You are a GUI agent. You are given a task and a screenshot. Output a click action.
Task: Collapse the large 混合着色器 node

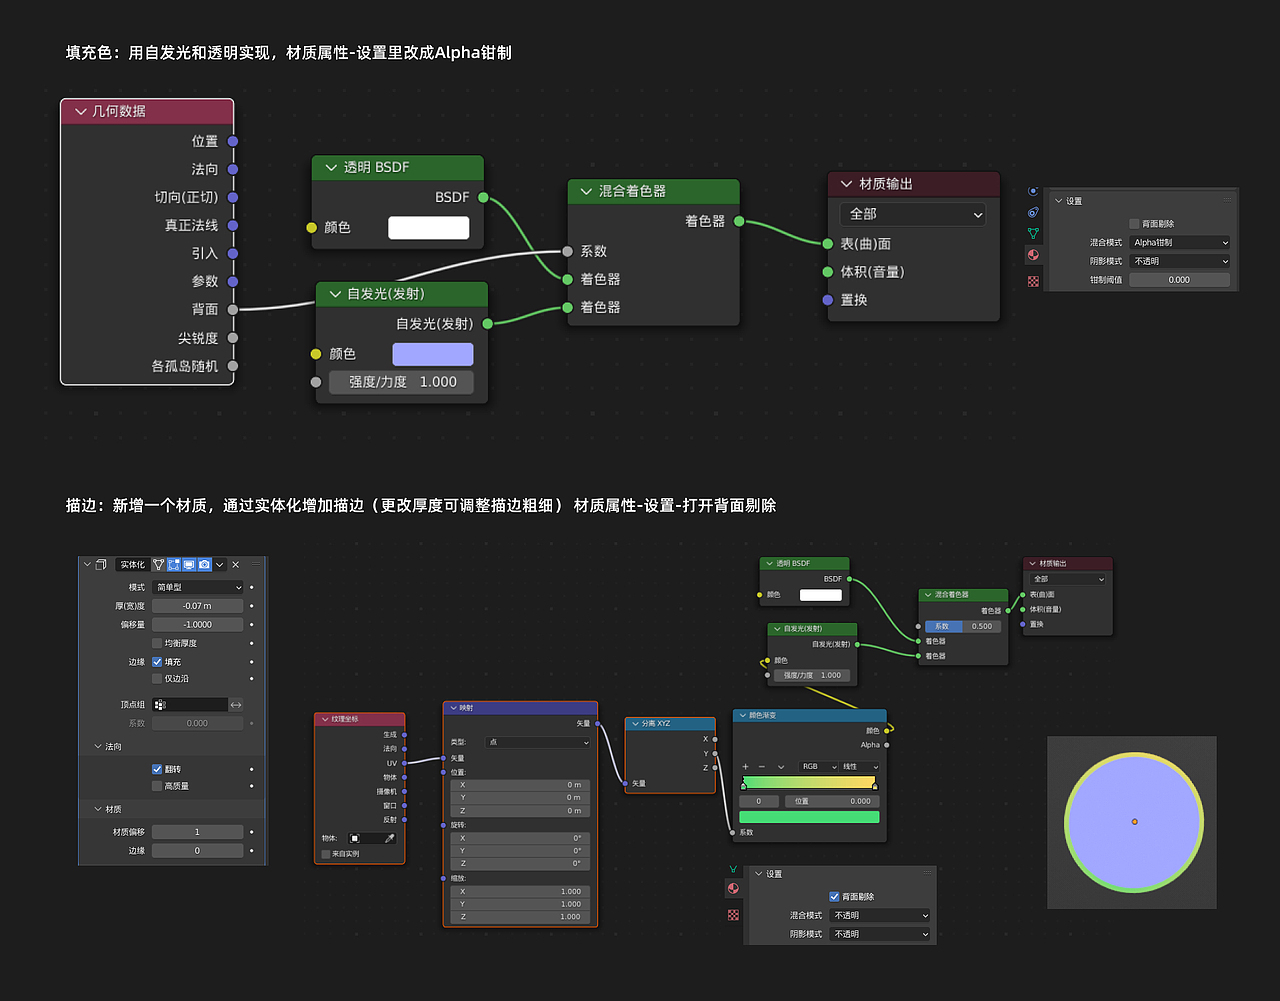click(x=587, y=191)
